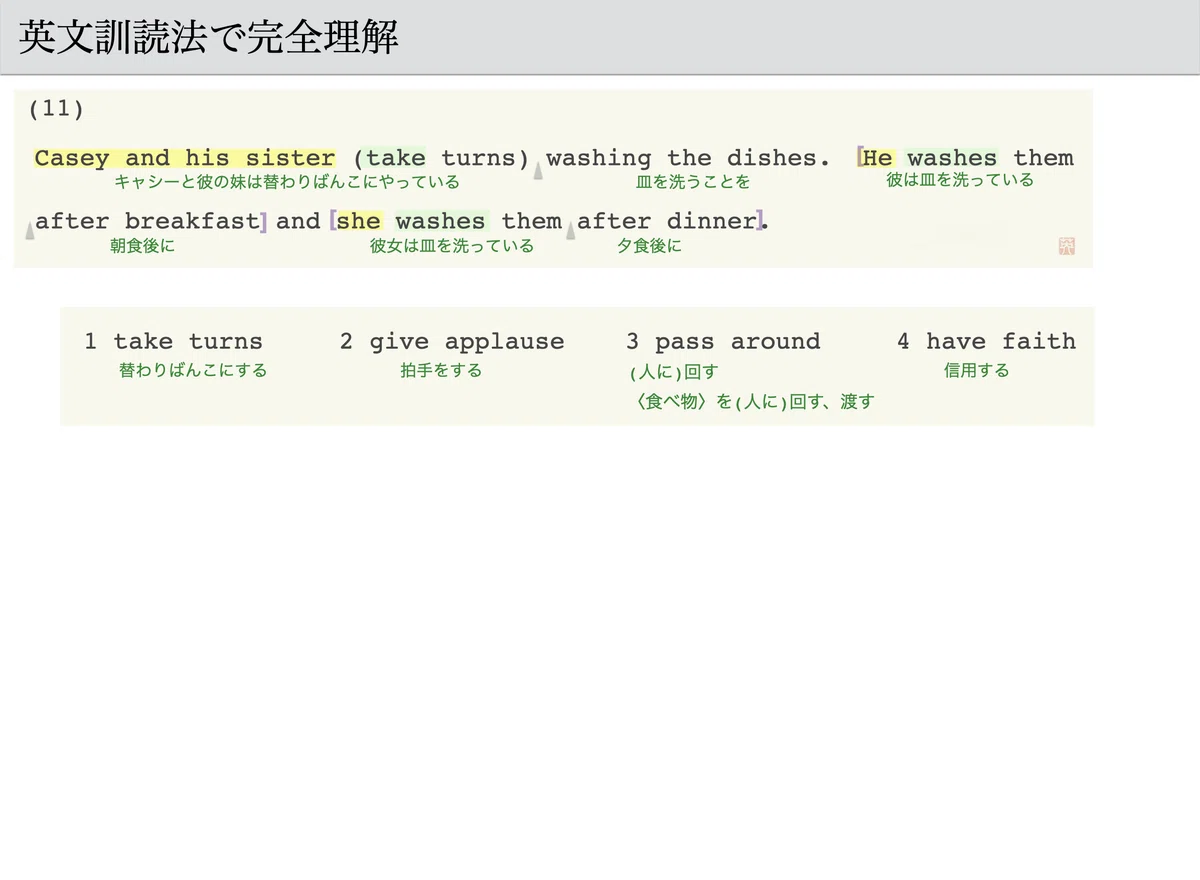The image size is (1200, 880).
Task: Click the word 'and' between the bracketed clauses
Action: 298,221
